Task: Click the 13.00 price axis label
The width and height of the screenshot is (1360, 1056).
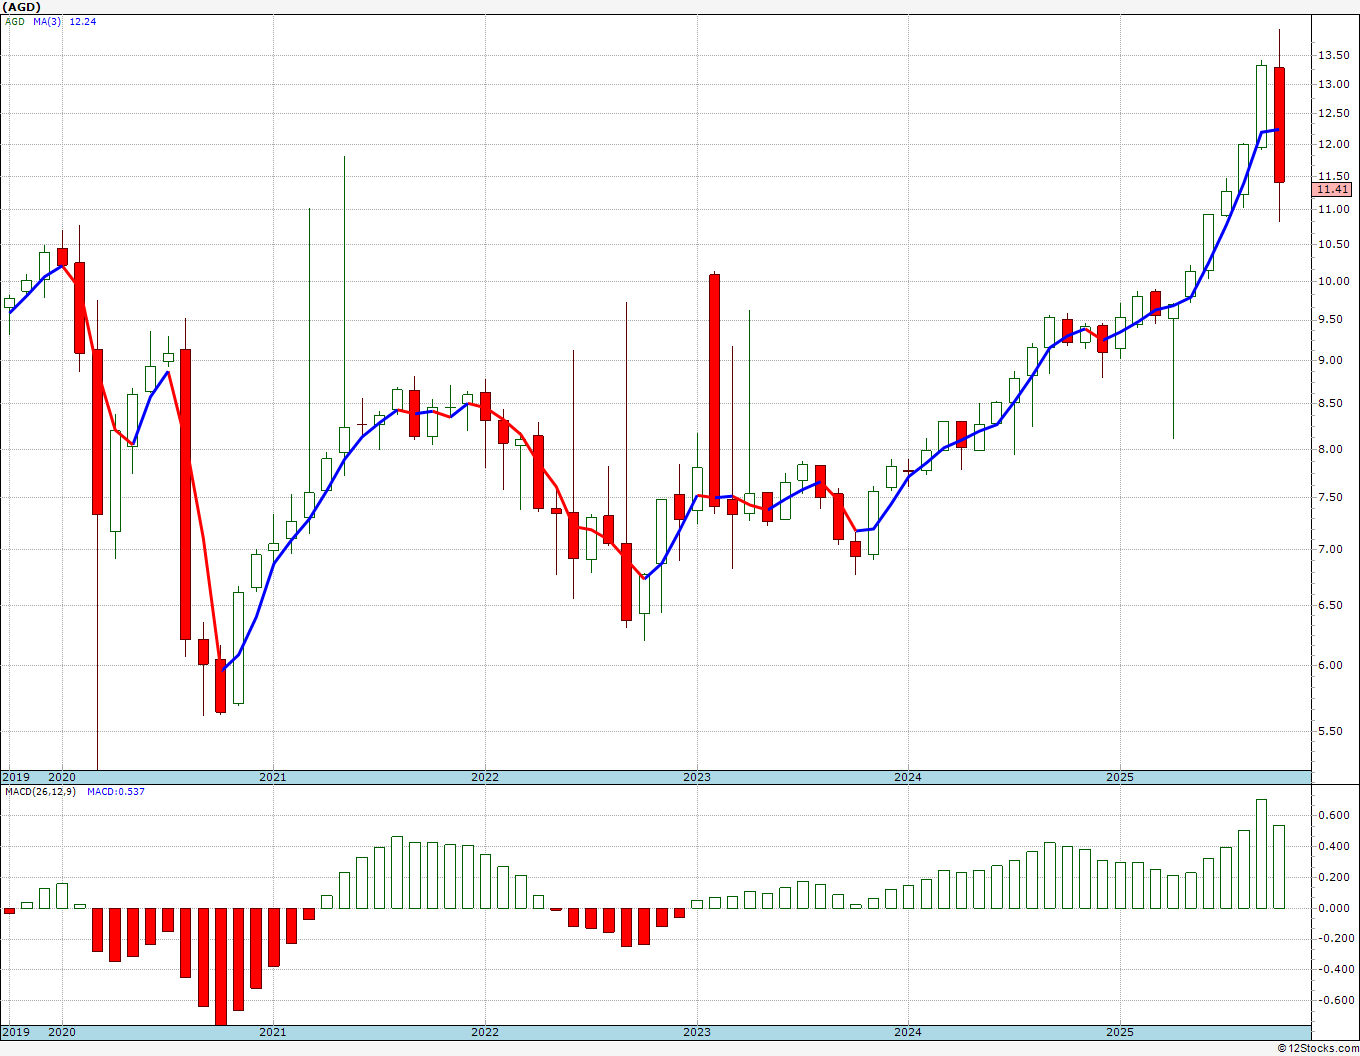Action: (1333, 84)
